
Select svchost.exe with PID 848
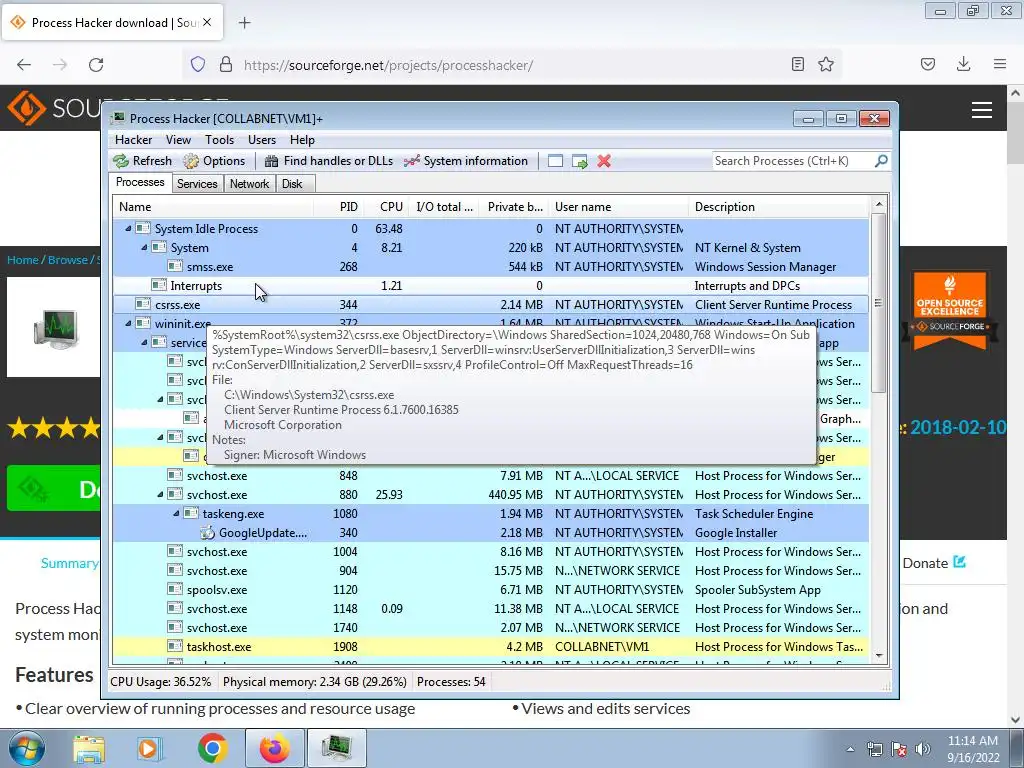pos(490,475)
